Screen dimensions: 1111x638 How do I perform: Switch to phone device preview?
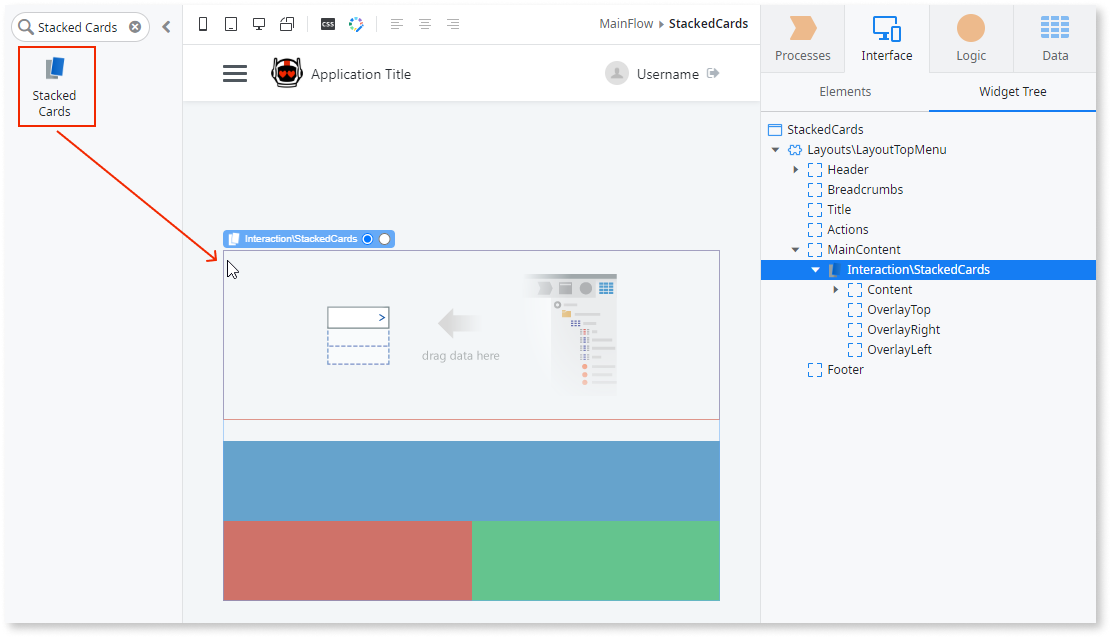coord(204,24)
